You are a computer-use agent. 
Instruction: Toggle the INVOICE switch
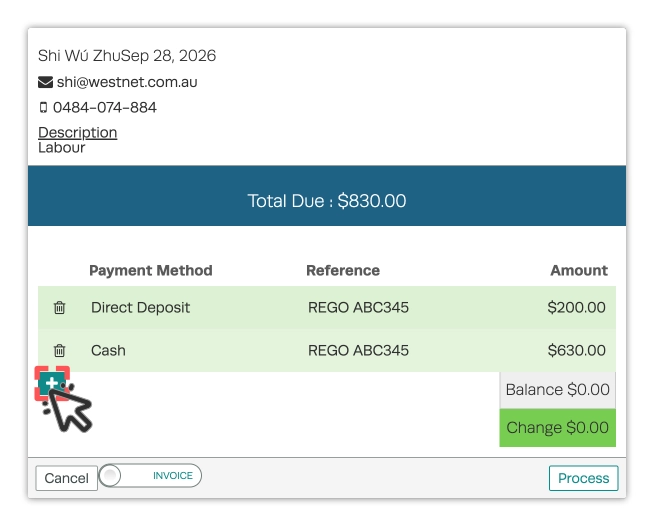pyautogui.click(x=150, y=475)
